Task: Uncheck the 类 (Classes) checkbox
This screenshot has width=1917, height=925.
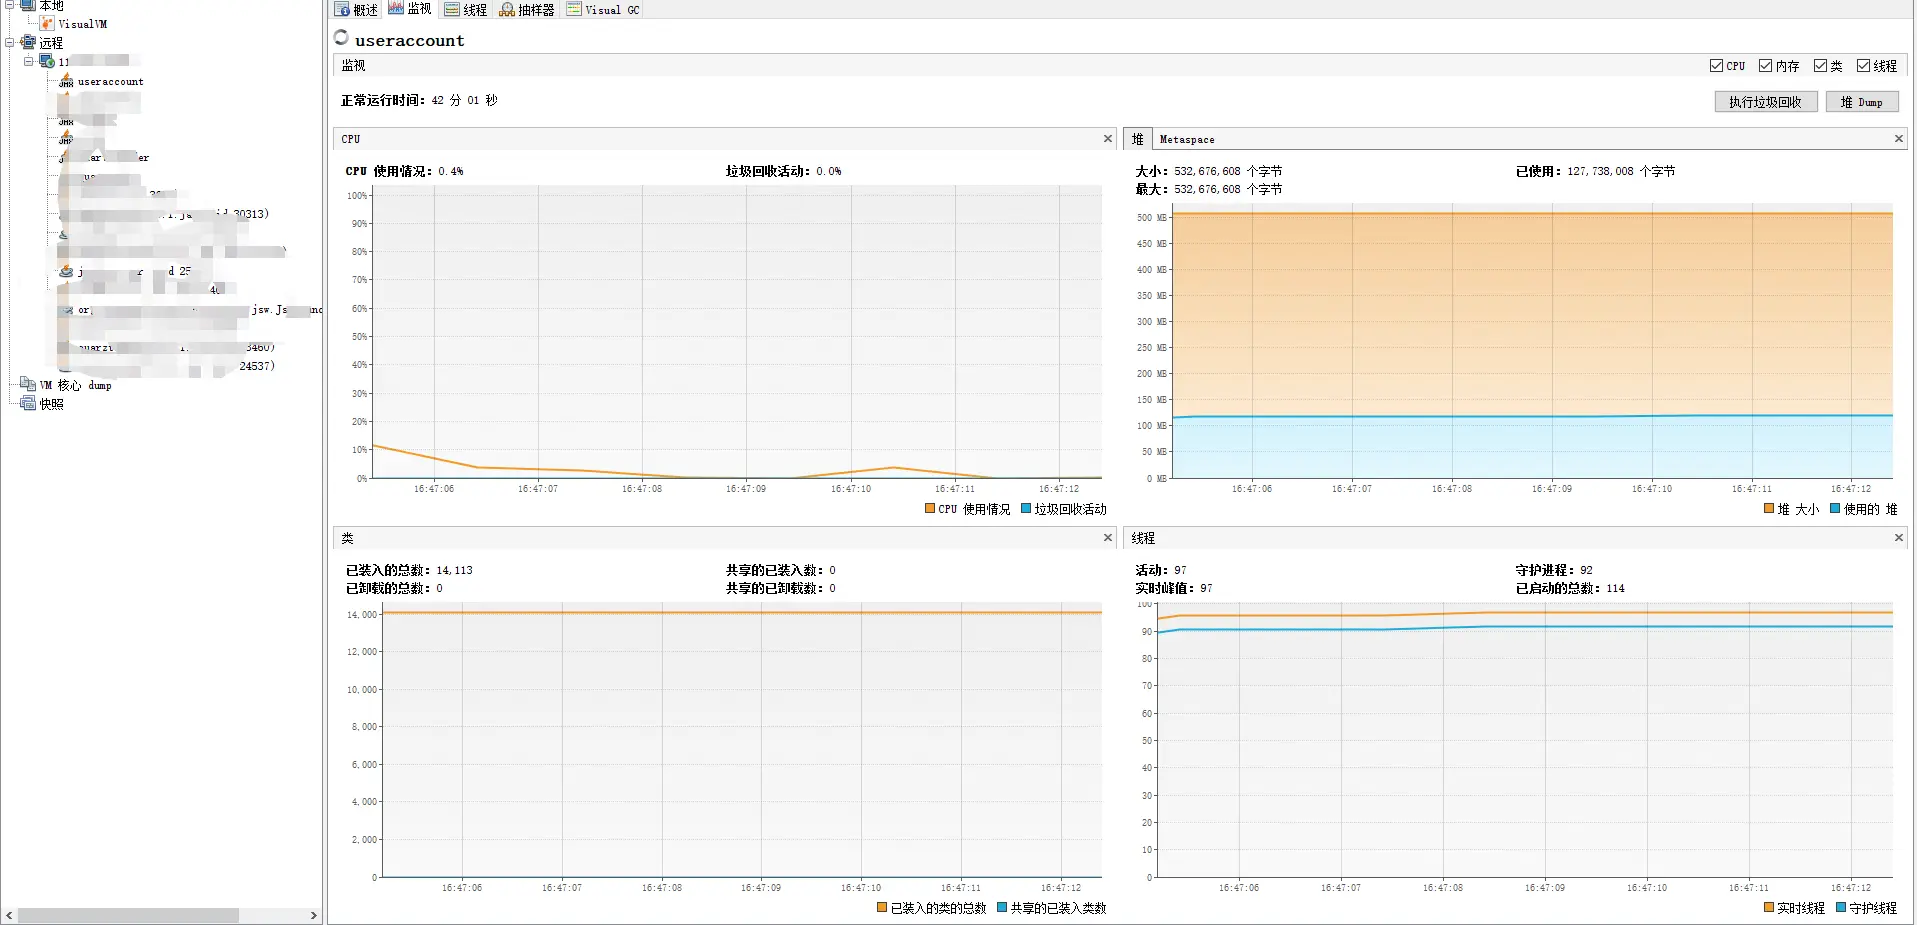Action: pos(1820,65)
